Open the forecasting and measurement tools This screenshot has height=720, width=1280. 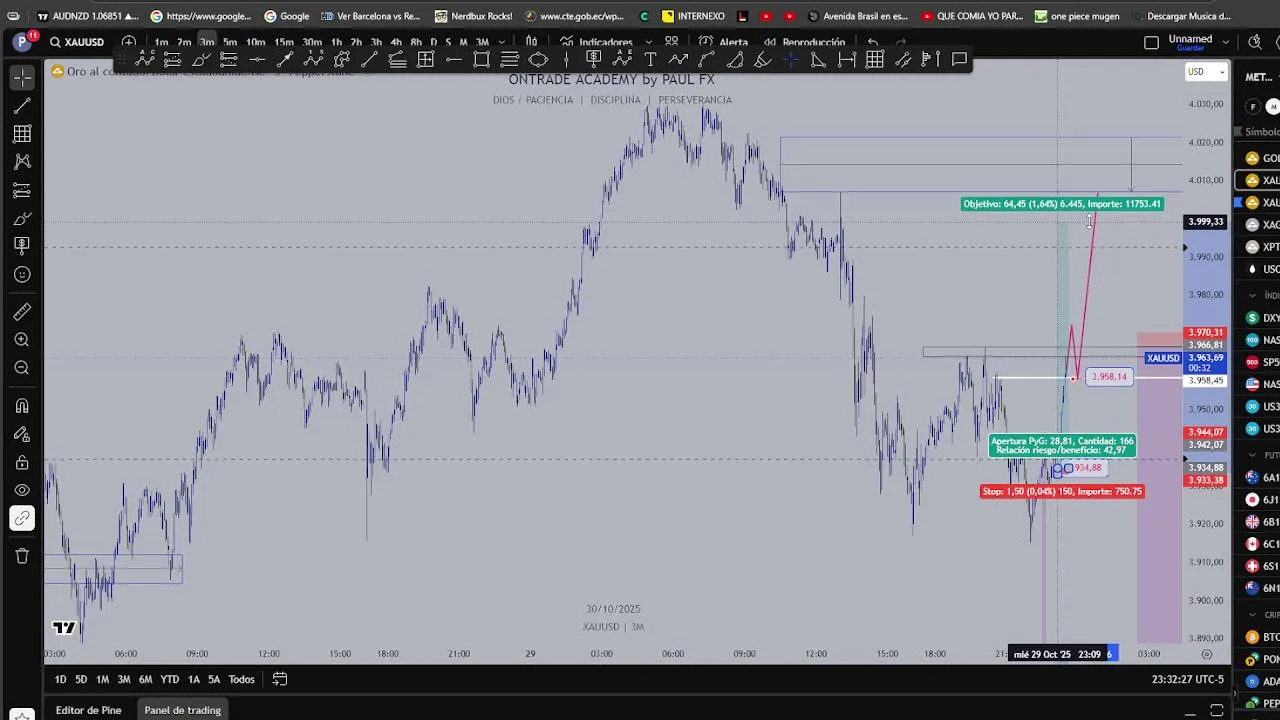pos(22,190)
